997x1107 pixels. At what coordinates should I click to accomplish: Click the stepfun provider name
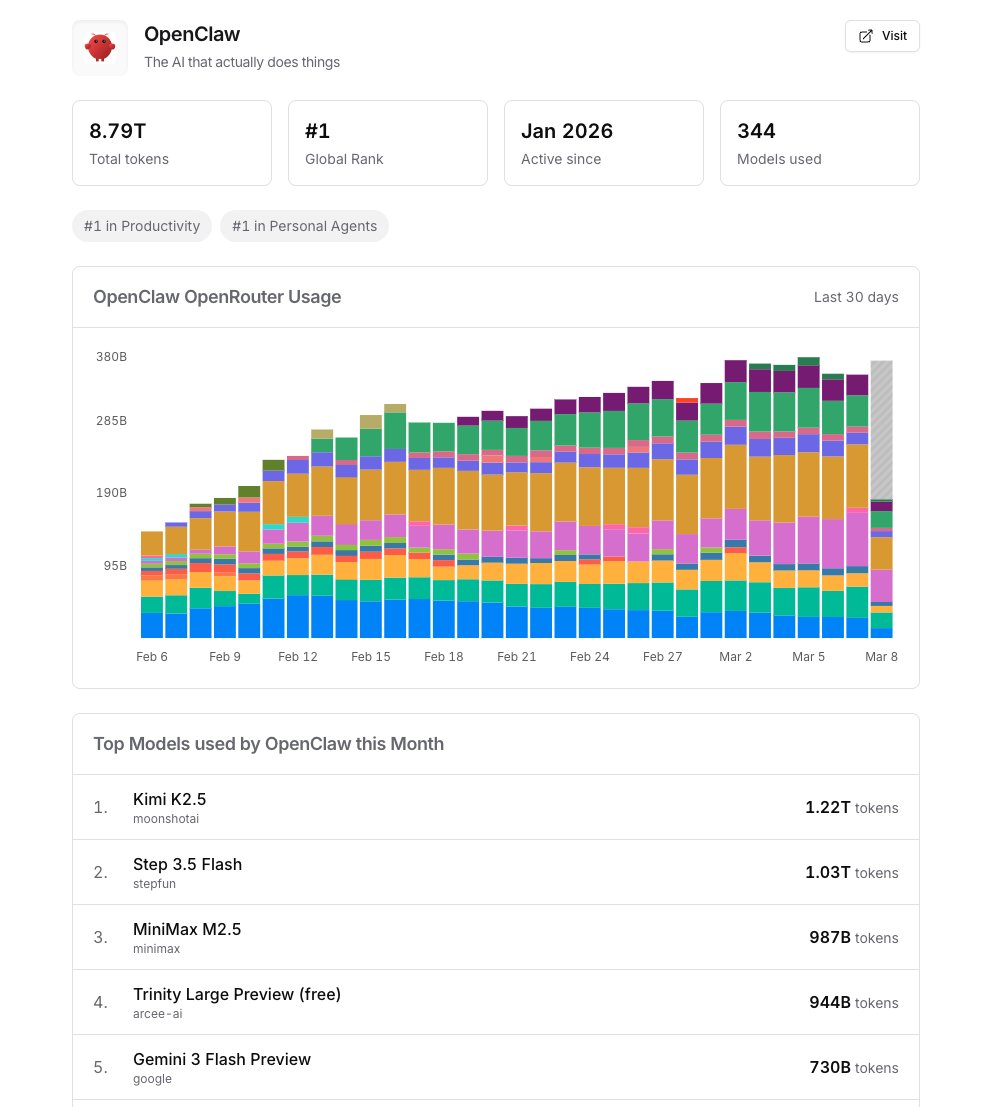tap(154, 884)
